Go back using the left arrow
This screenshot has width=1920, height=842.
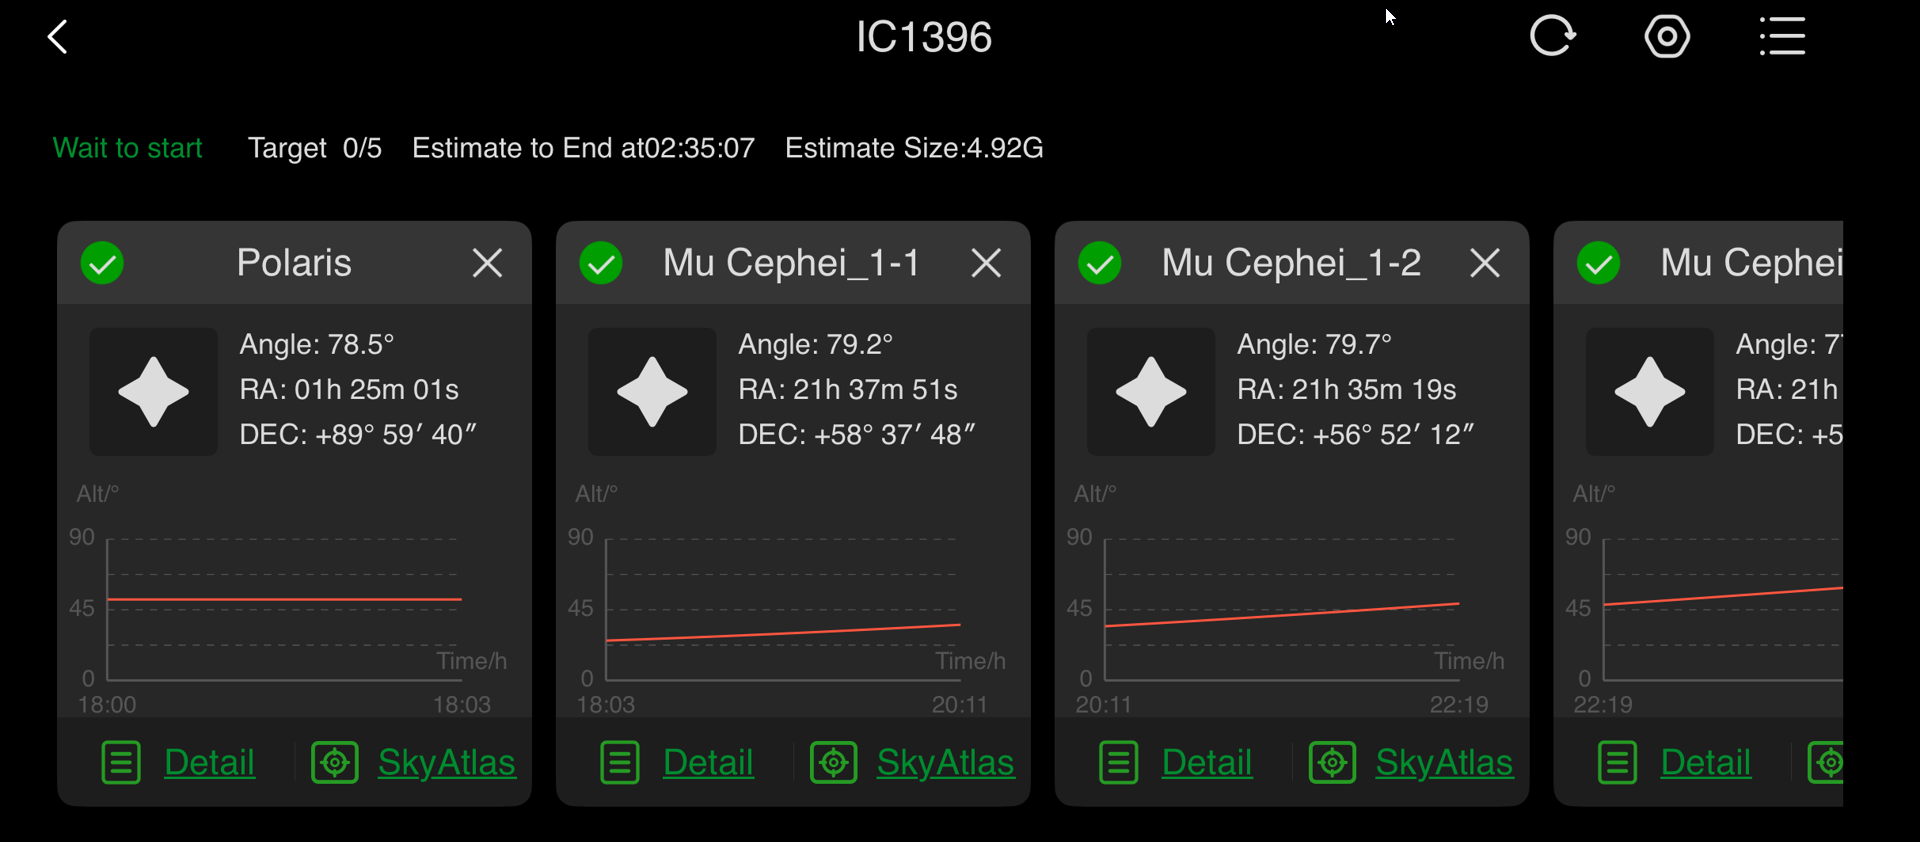pyautogui.click(x=58, y=38)
